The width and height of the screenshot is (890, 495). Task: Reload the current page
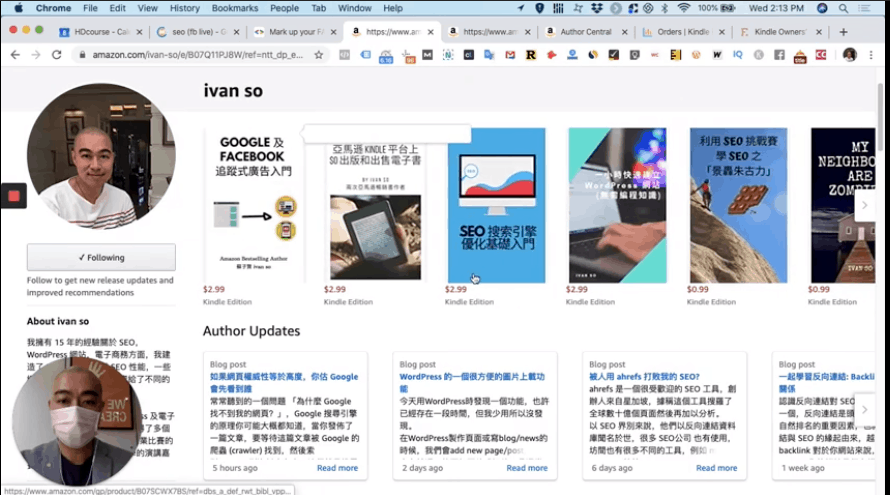pos(56,55)
